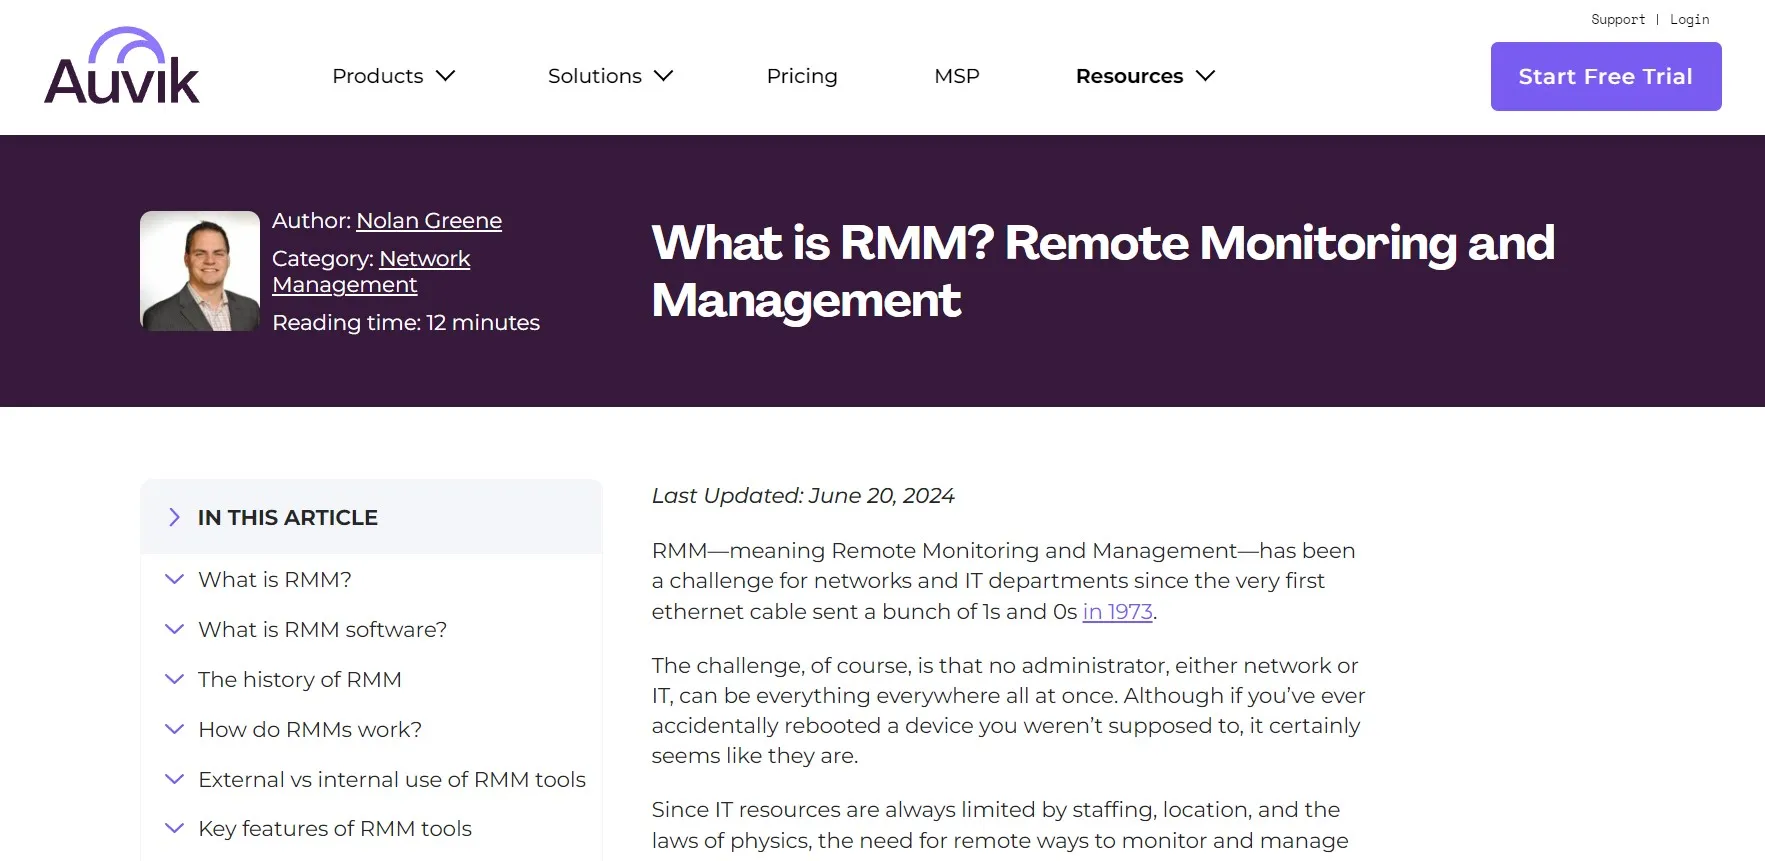Click 'Reading time: 12 minutes' text

(406, 323)
